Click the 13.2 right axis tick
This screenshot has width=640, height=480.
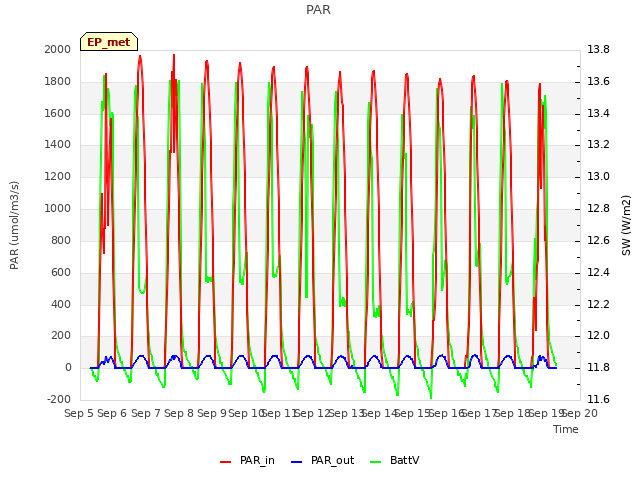[x=598, y=145]
